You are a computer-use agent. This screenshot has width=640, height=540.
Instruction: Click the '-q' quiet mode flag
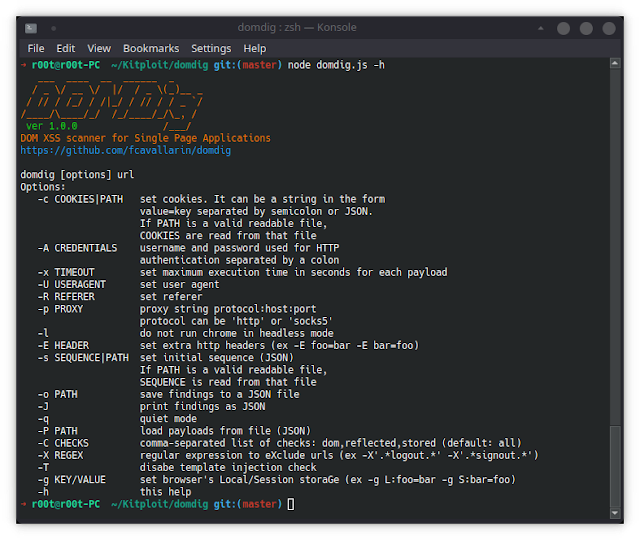[x=43, y=419]
